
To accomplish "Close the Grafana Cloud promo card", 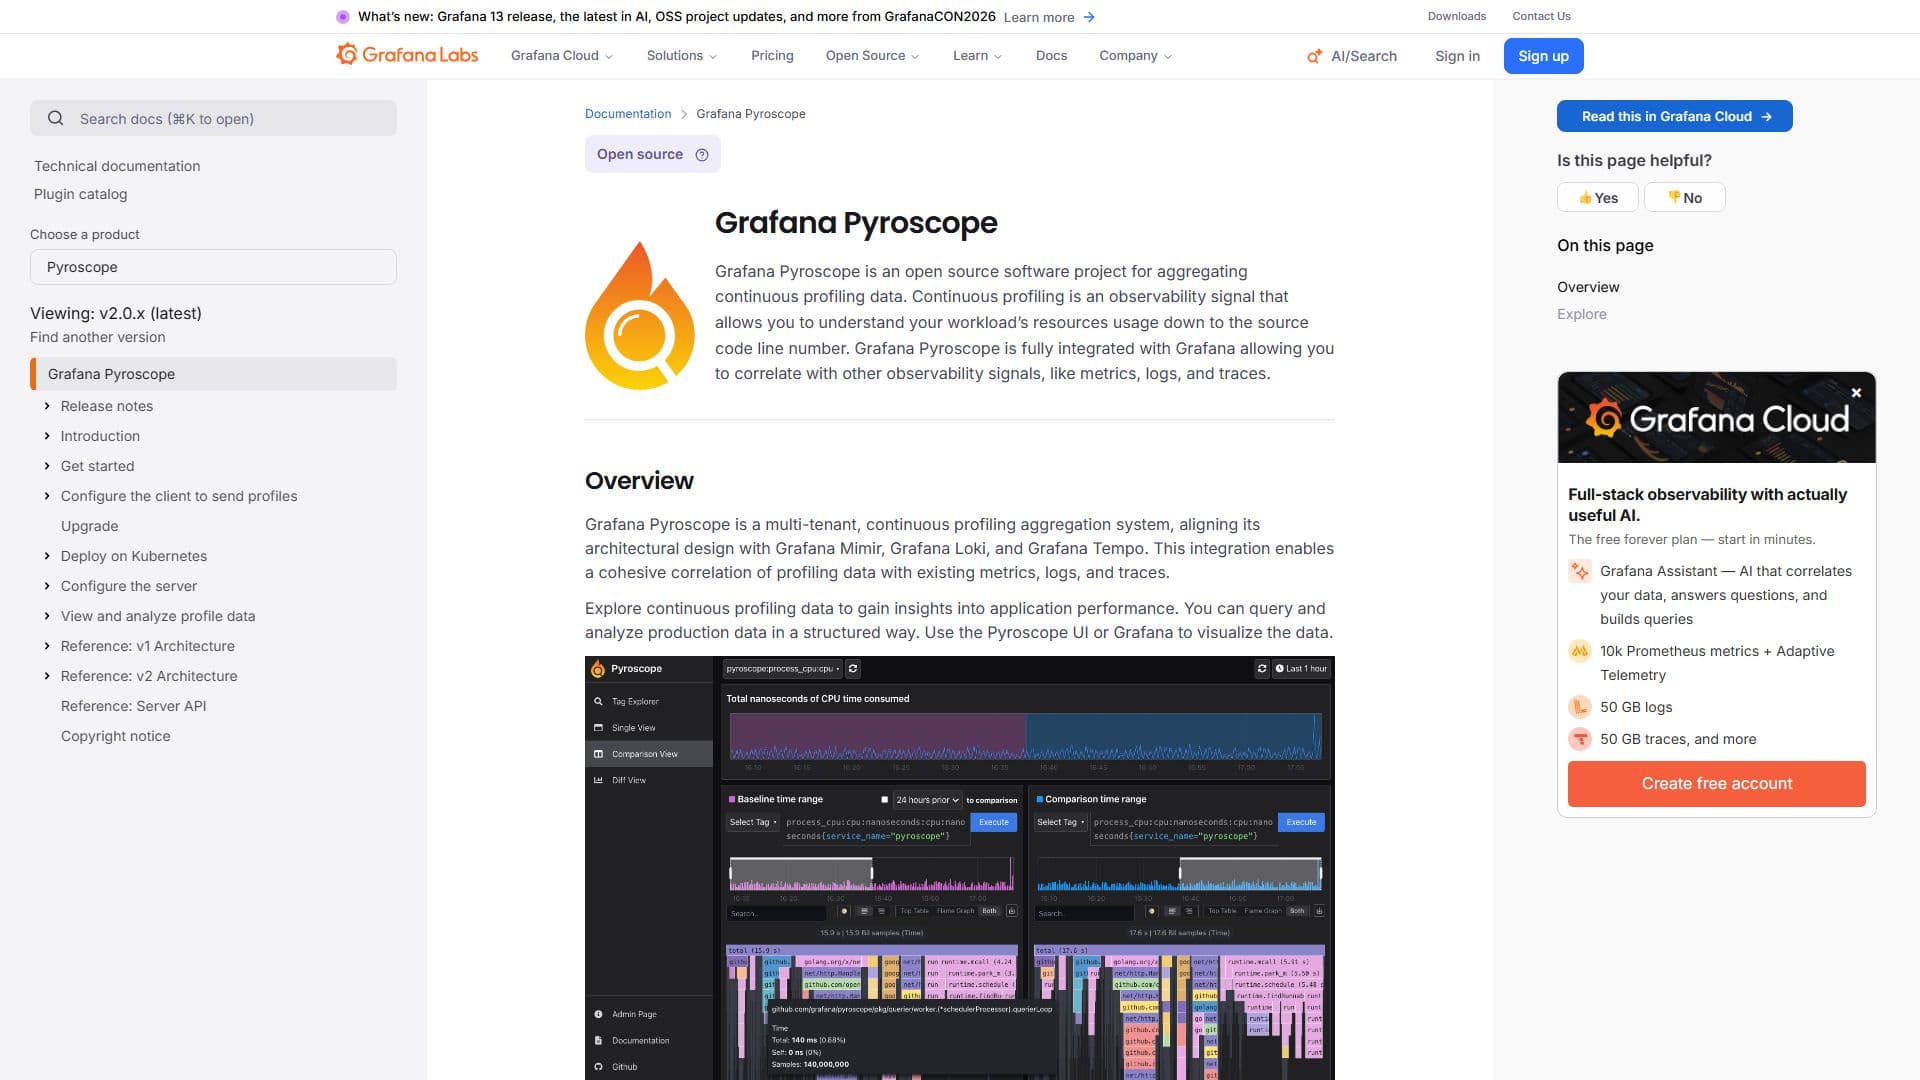I will coord(1856,393).
